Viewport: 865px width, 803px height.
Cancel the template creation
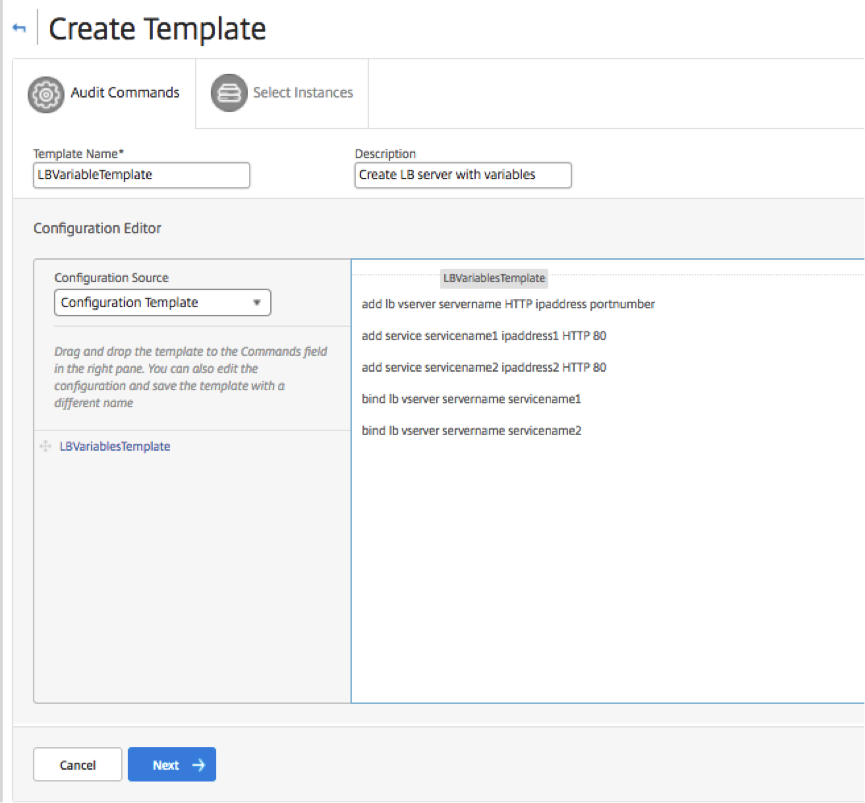77,764
